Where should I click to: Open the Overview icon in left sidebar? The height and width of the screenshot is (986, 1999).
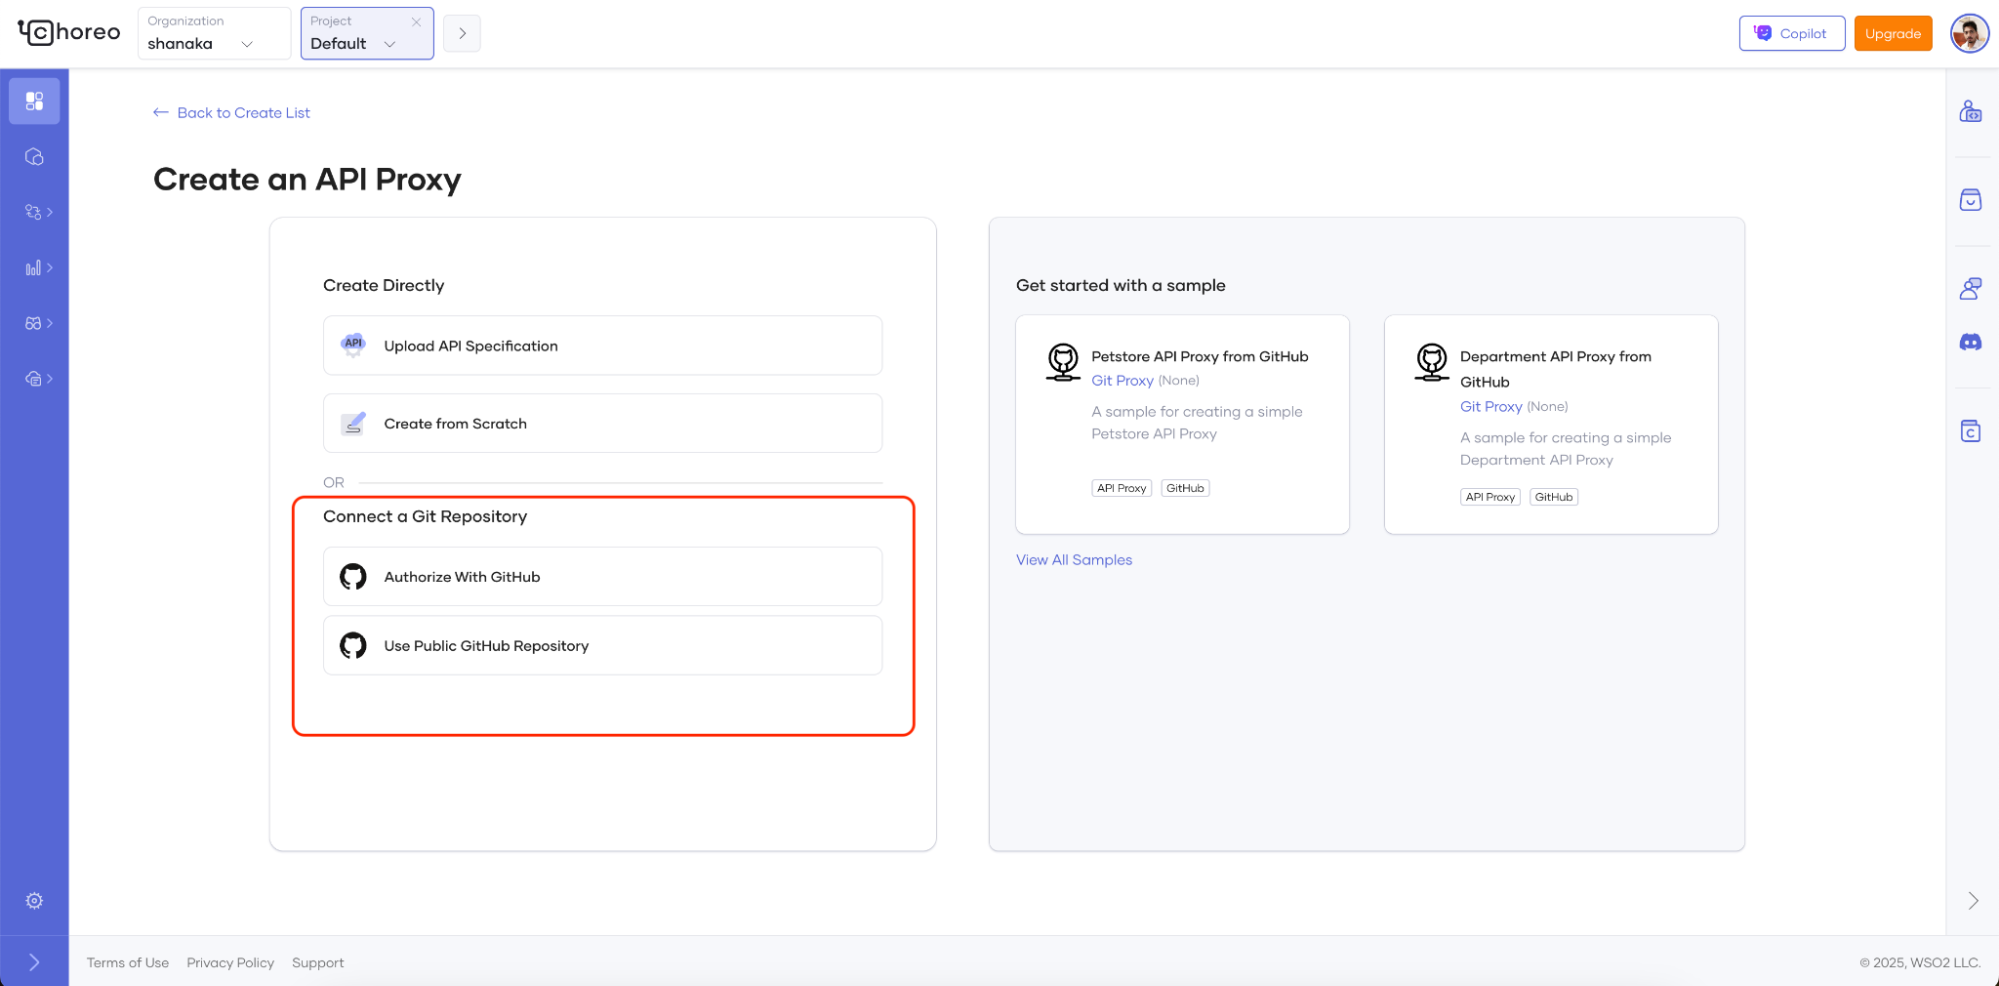(x=34, y=101)
